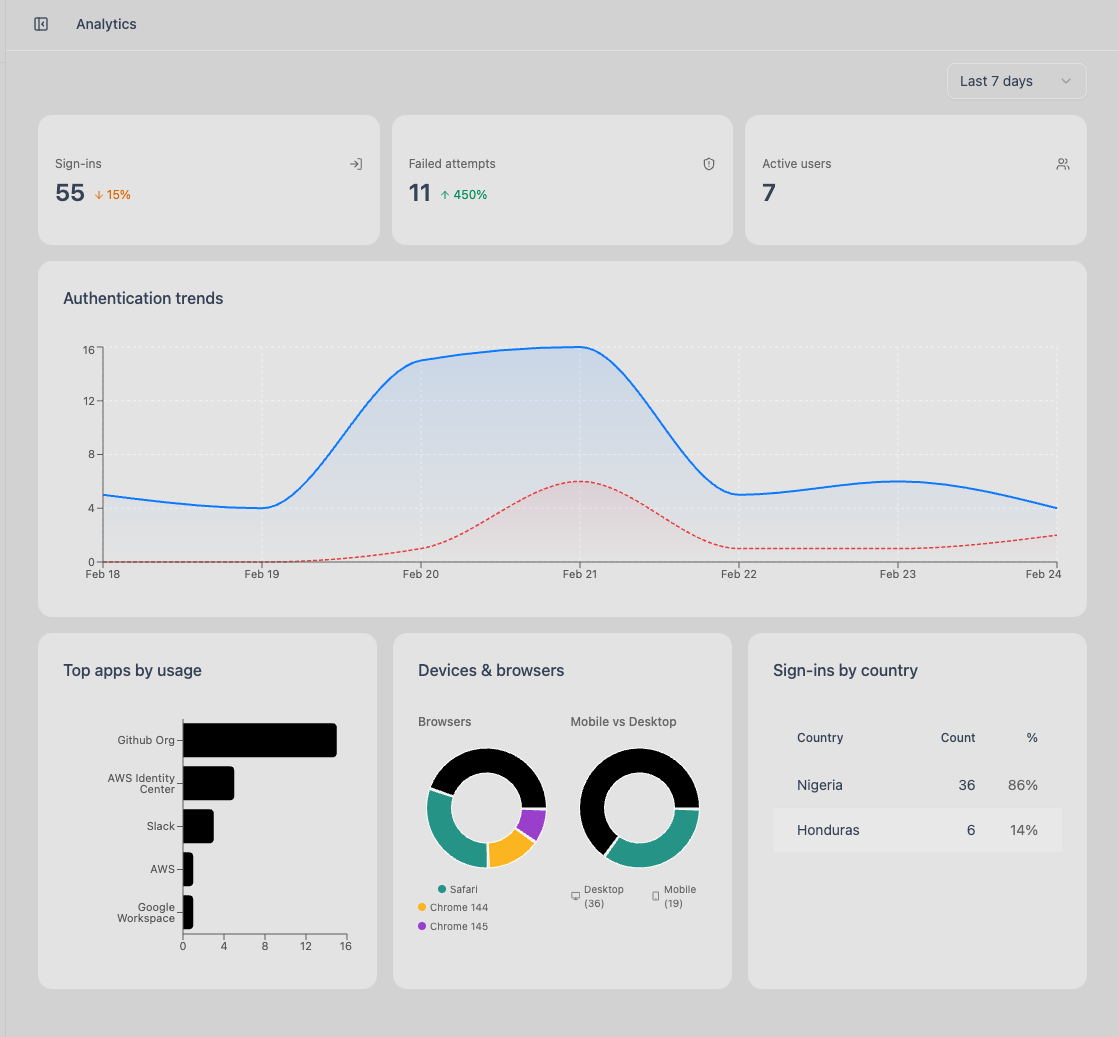The width and height of the screenshot is (1119, 1037).
Task: Expand the date range selector chevron
Action: pos(1067,81)
